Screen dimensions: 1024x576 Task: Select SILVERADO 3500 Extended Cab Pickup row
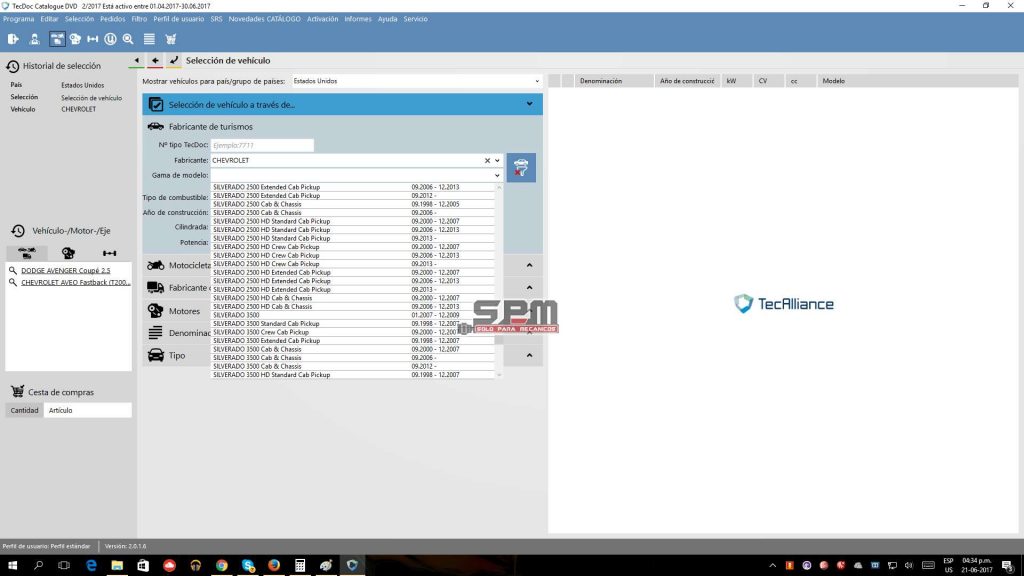click(353, 341)
